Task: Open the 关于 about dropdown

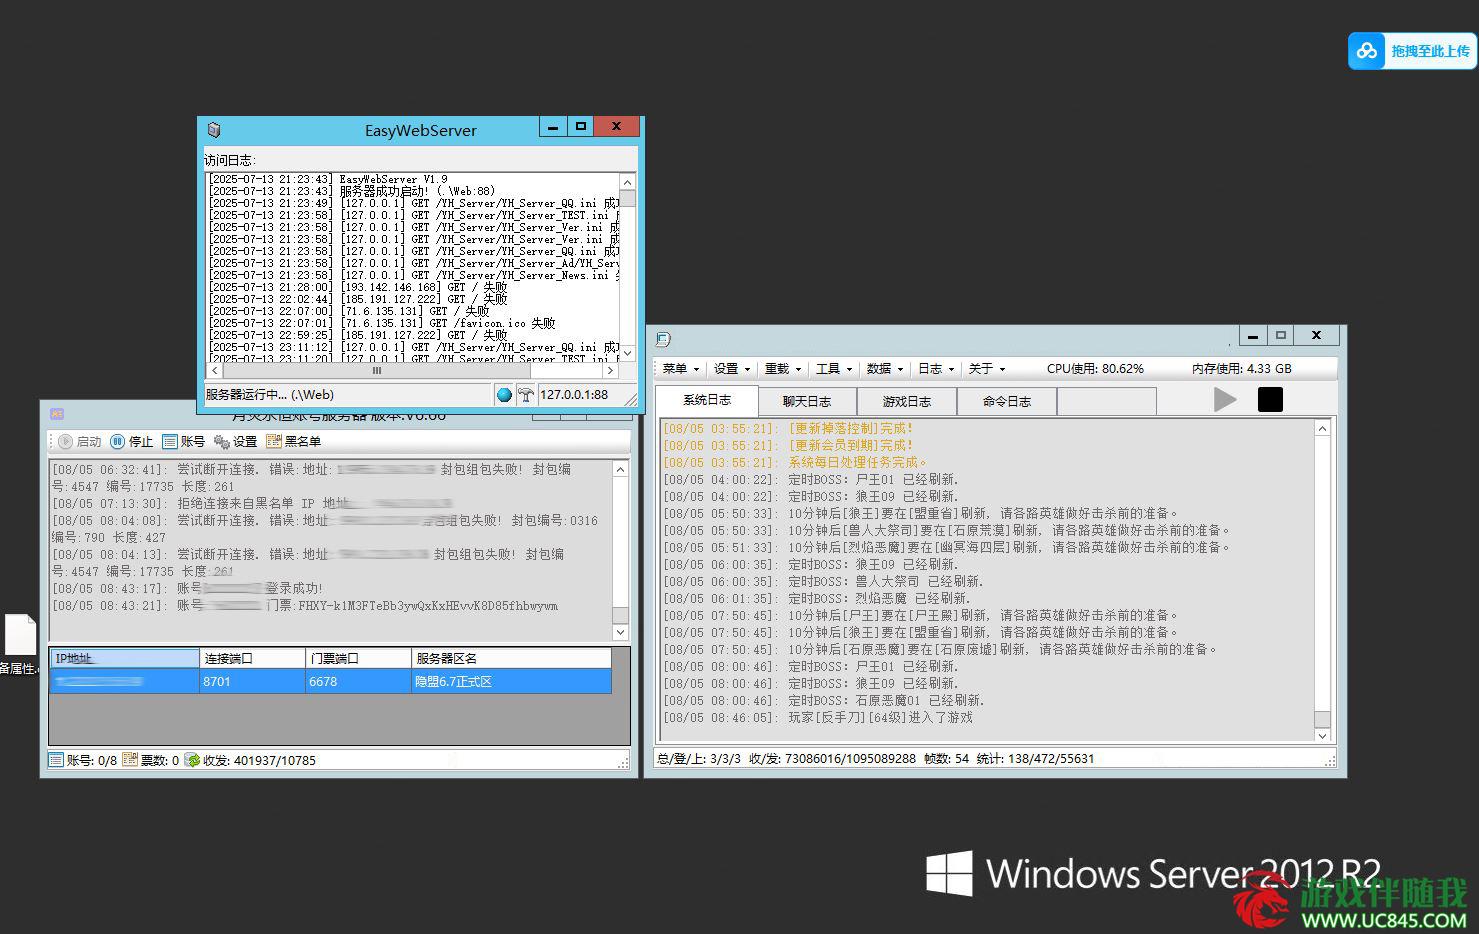Action: tap(987, 369)
